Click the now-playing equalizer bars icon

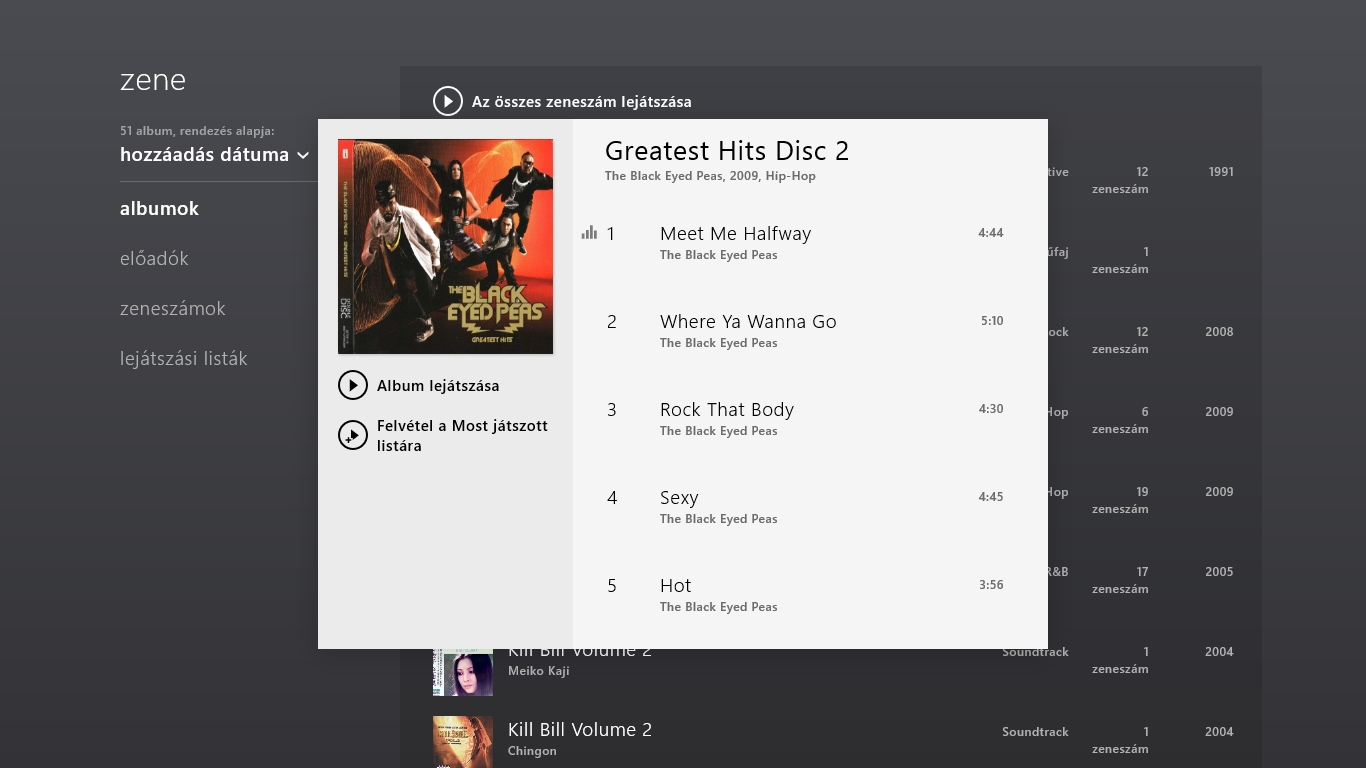(589, 233)
